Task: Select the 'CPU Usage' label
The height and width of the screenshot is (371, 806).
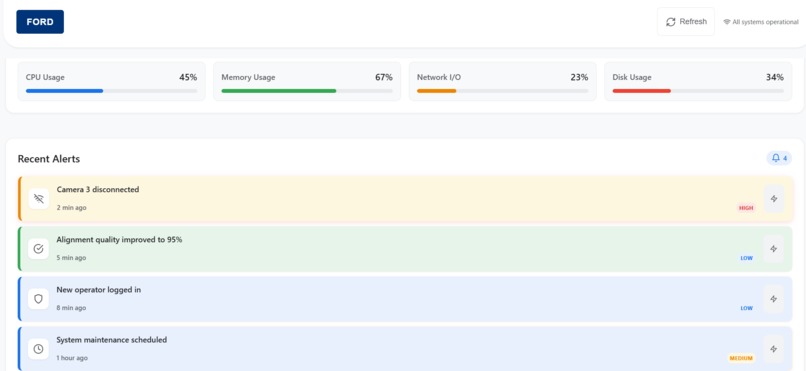Action: [45, 77]
